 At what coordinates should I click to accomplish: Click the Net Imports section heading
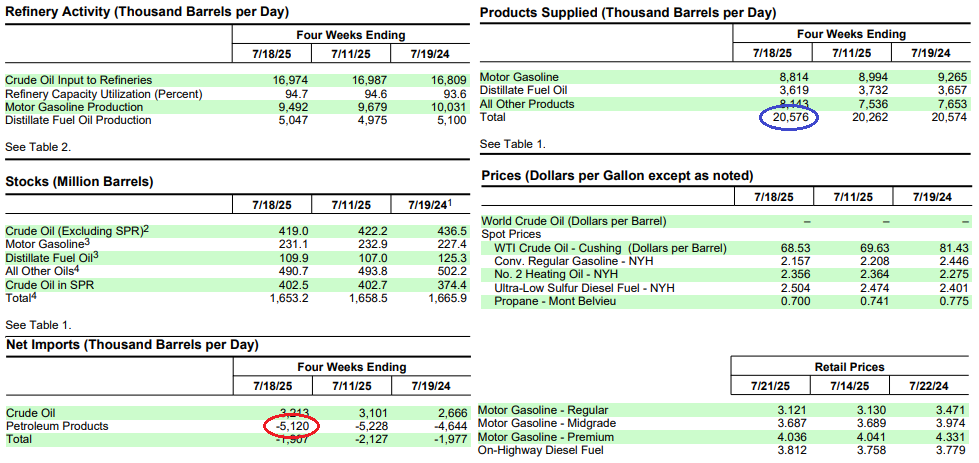(132, 345)
